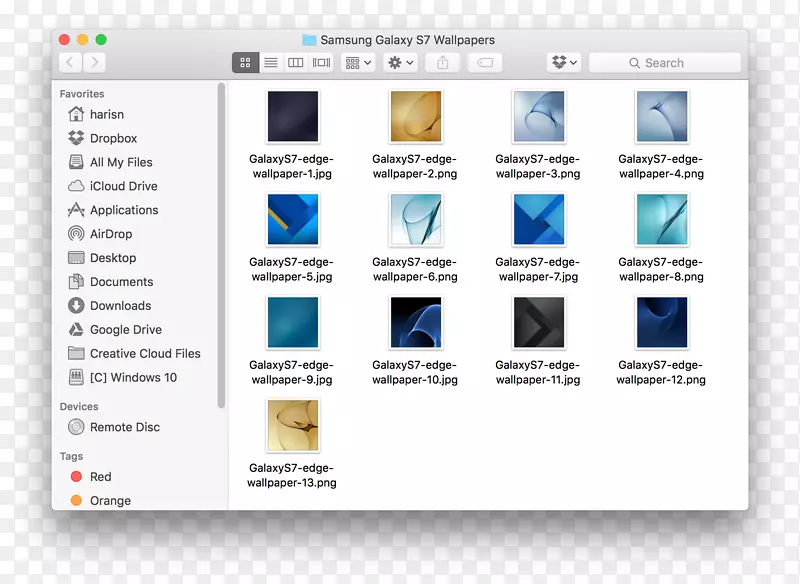Viewport: 800px width, 584px height.
Task: Go forward with the right arrow
Action: tap(95, 63)
